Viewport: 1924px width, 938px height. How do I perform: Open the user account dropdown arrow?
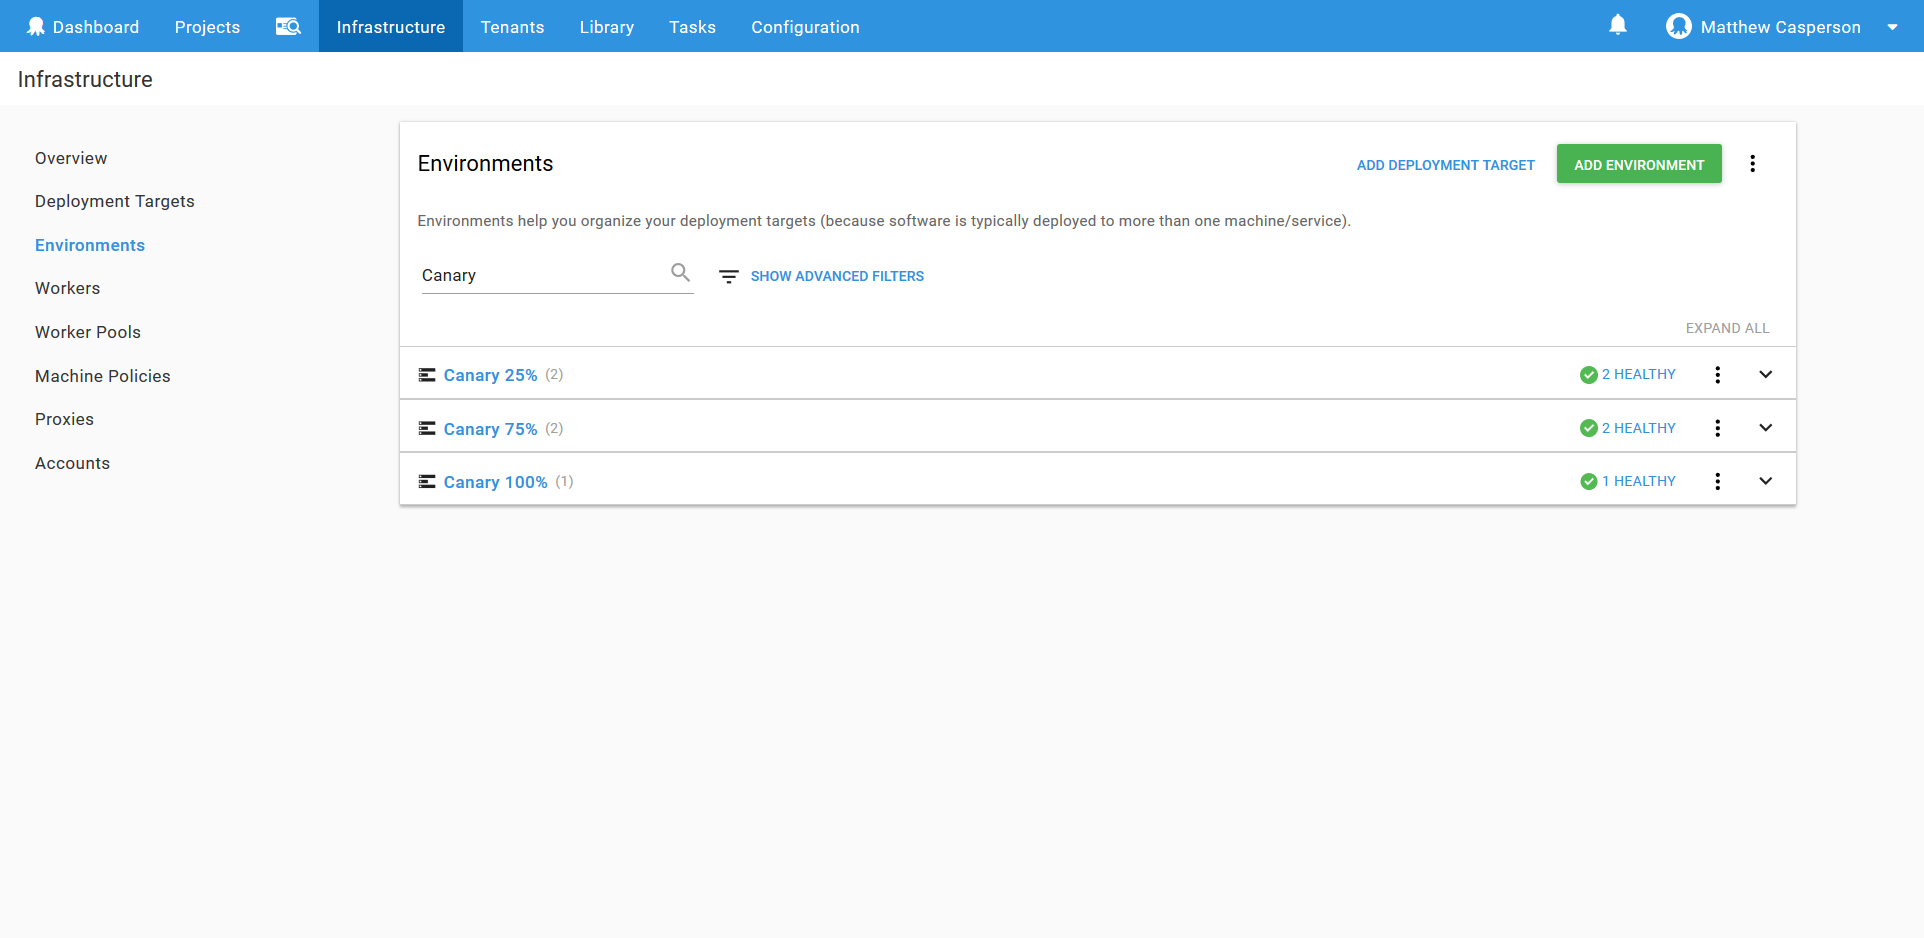click(x=1892, y=27)
